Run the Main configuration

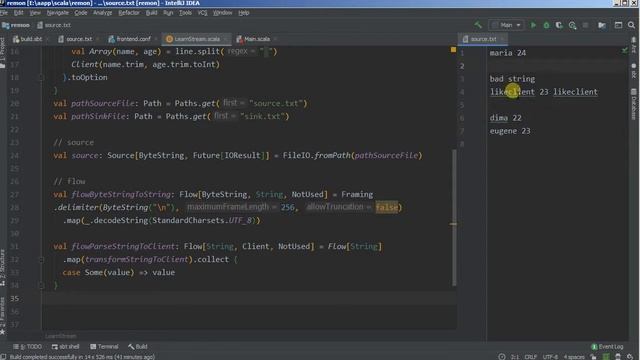533,25
